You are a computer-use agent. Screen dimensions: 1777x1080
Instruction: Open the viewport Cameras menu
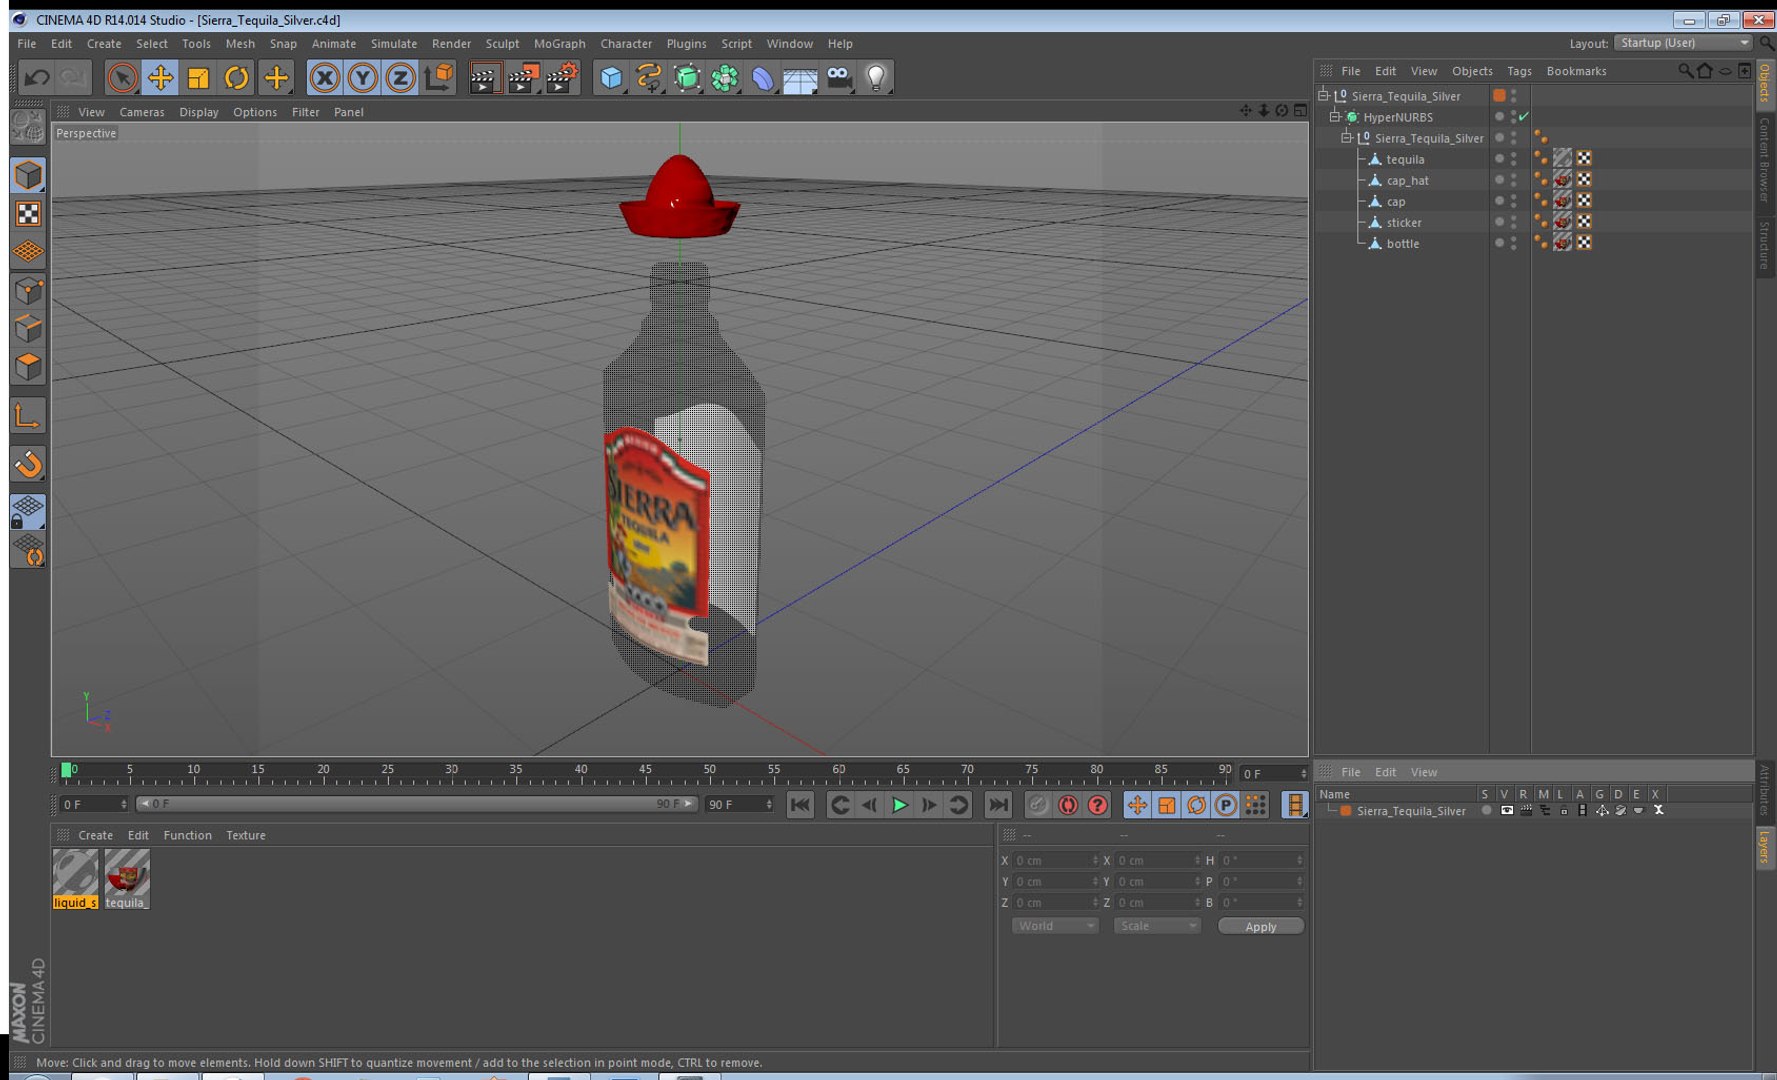142,112
